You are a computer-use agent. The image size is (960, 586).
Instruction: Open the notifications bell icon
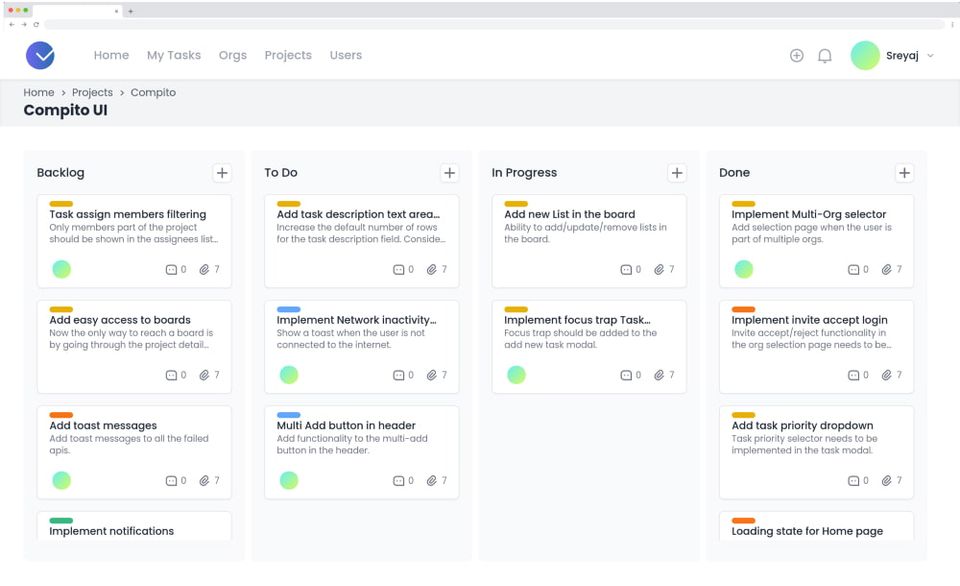click(x=825, y=56)
